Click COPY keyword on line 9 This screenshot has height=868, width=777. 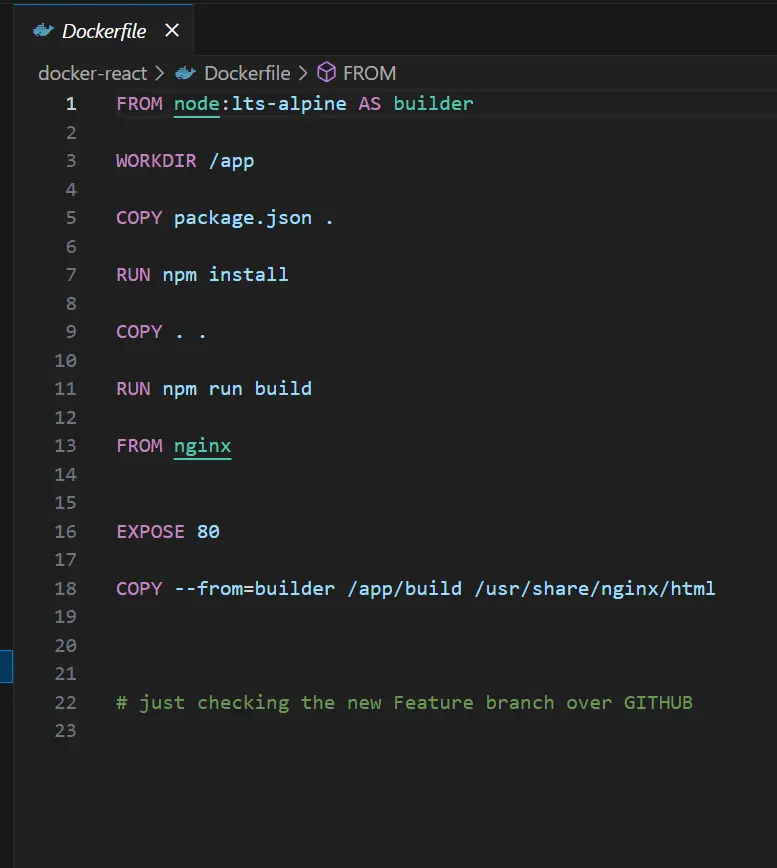tap(139, 332)
